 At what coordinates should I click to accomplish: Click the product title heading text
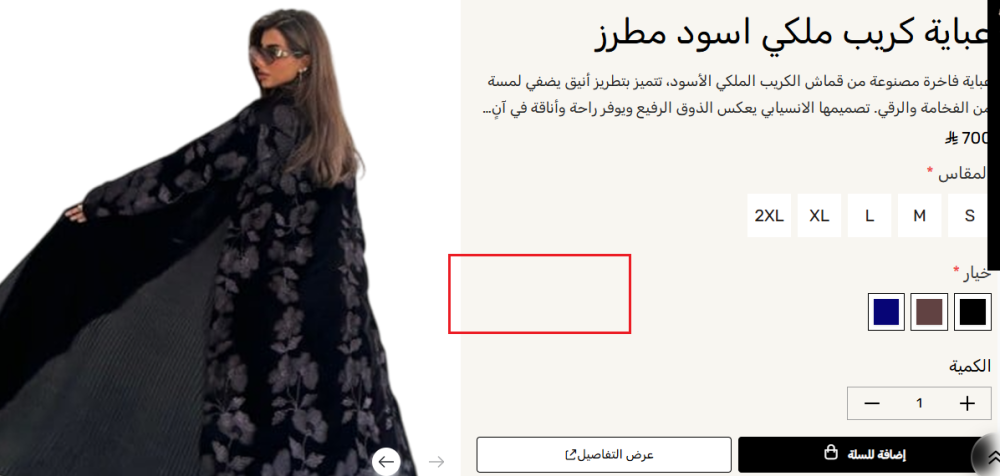[x=791, y=35]
